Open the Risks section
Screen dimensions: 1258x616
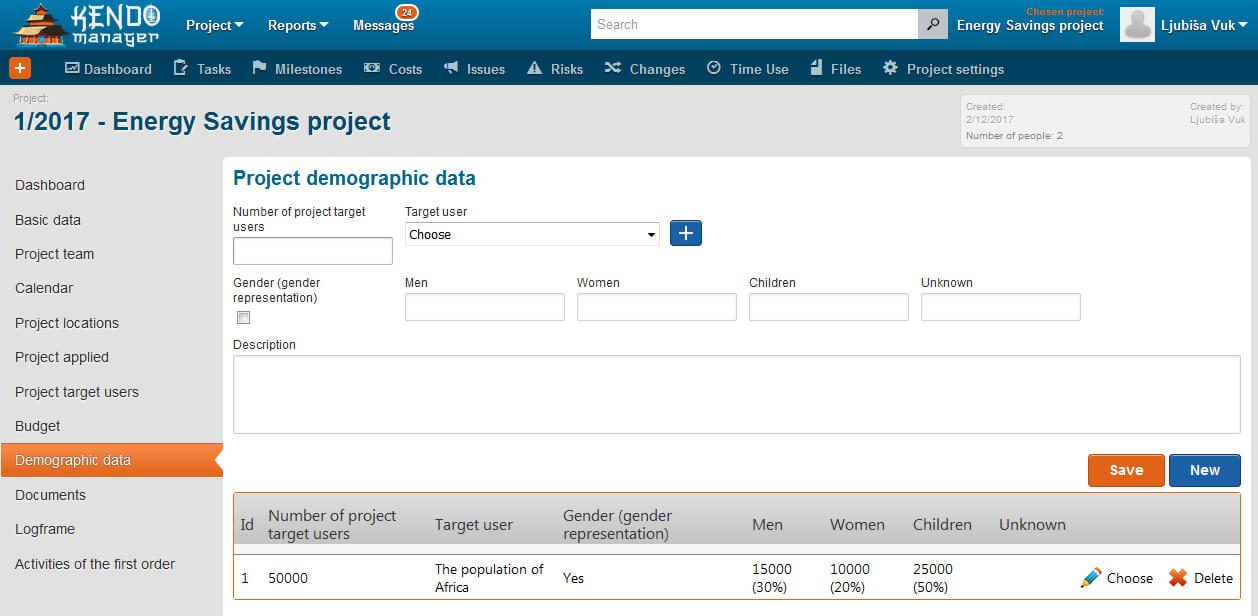point(554,69)
